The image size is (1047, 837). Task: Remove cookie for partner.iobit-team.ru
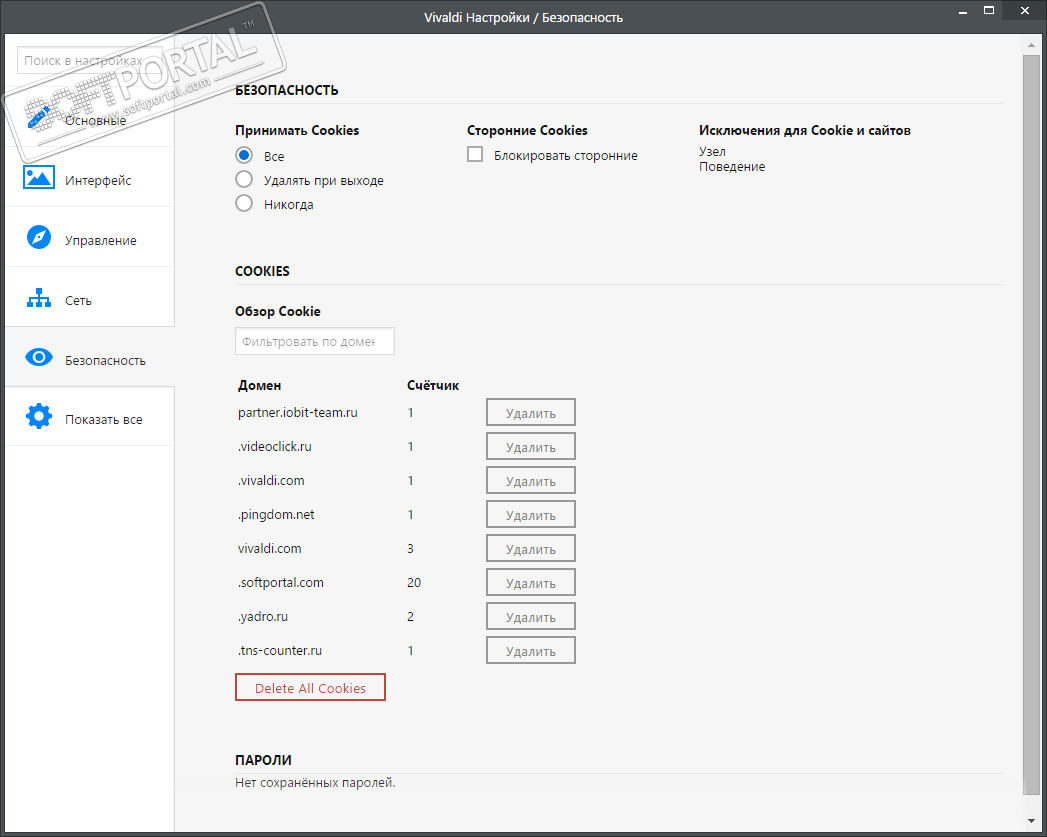click(530, 413)
